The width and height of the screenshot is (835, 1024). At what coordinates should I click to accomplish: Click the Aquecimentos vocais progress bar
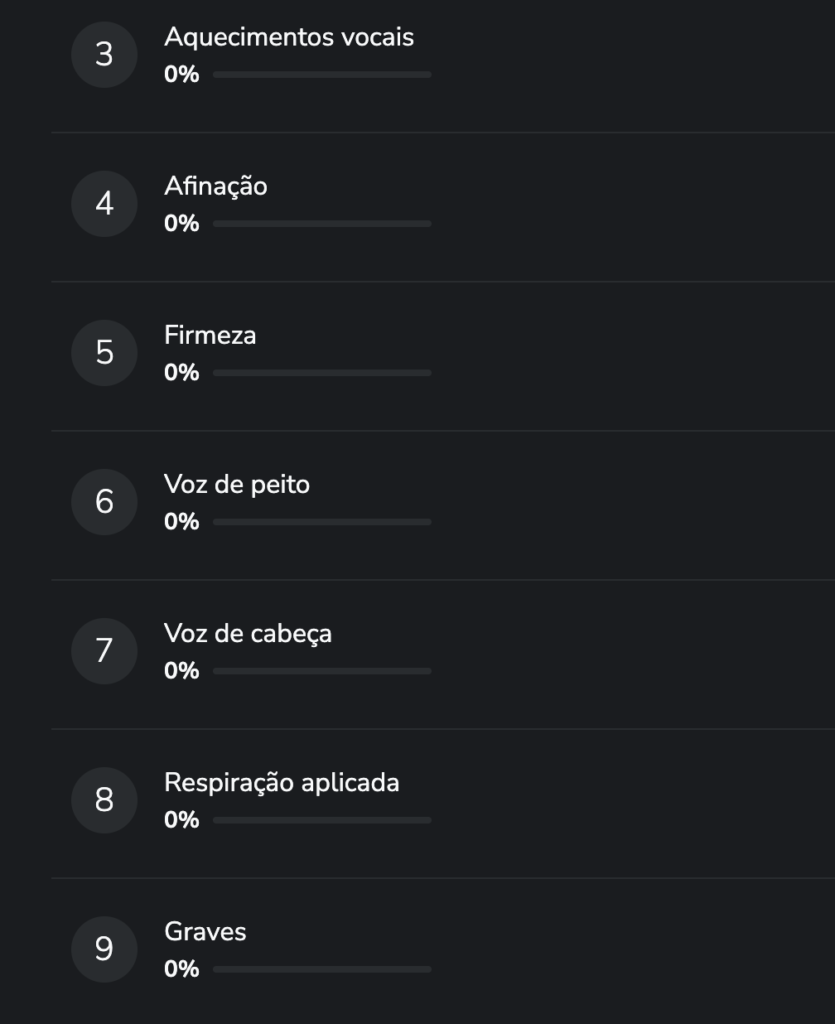(322, 75)
